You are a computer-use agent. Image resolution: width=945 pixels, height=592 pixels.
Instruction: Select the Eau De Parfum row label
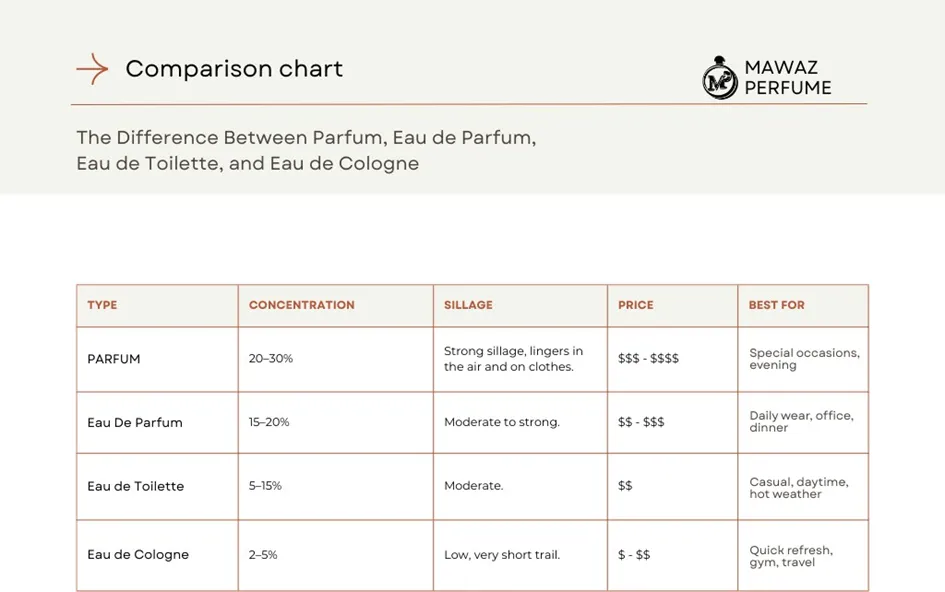pos(135,423)
